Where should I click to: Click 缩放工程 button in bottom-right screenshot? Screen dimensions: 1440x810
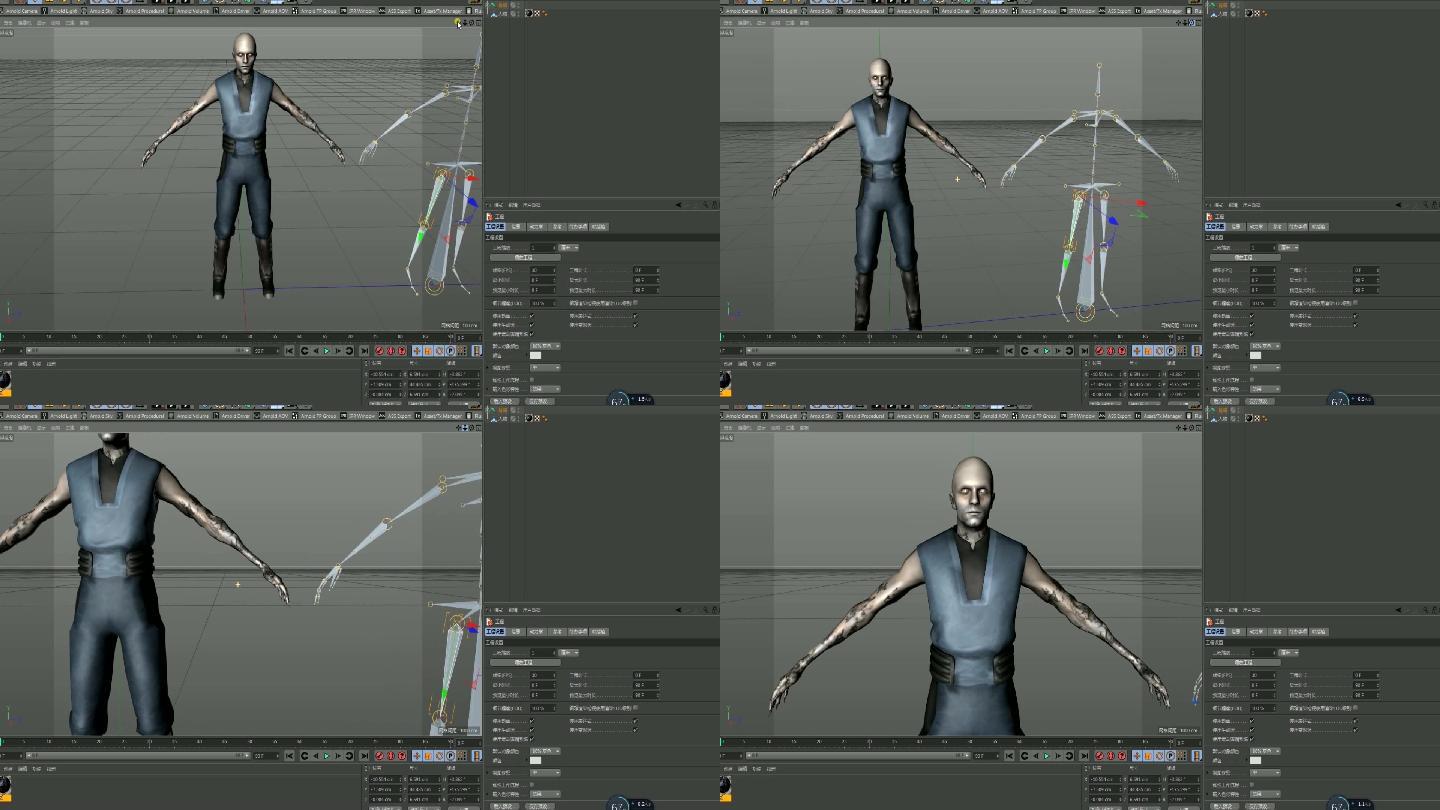[x=1245, y=663]
